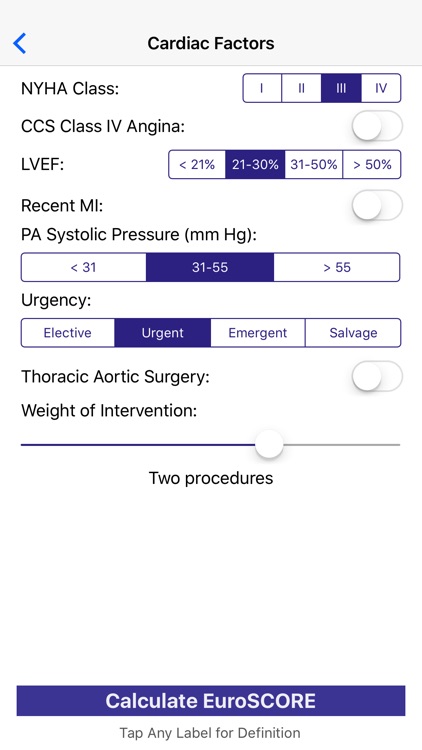Click the Weight of Intervention slider knob
This screenshot has height=750, width=422.
tap(269, 444)
